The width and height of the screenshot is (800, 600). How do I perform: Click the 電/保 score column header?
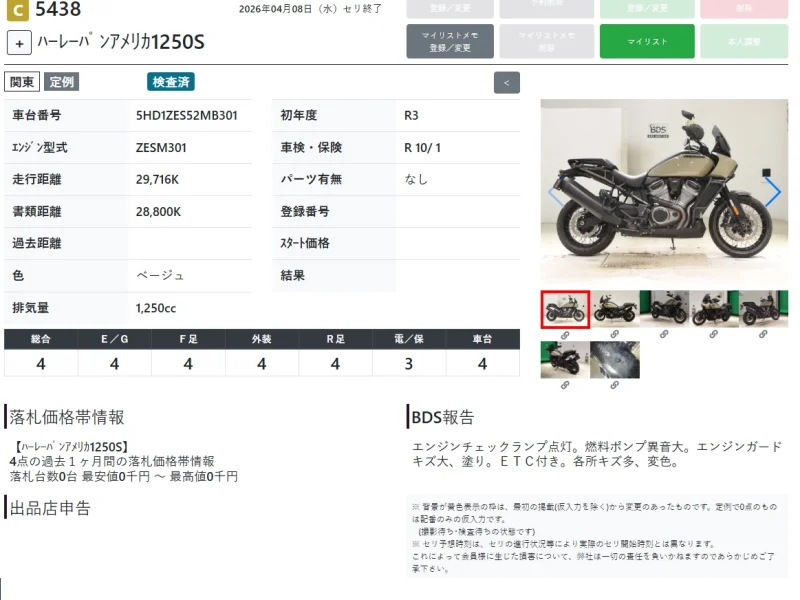click(x=409, y=339)
